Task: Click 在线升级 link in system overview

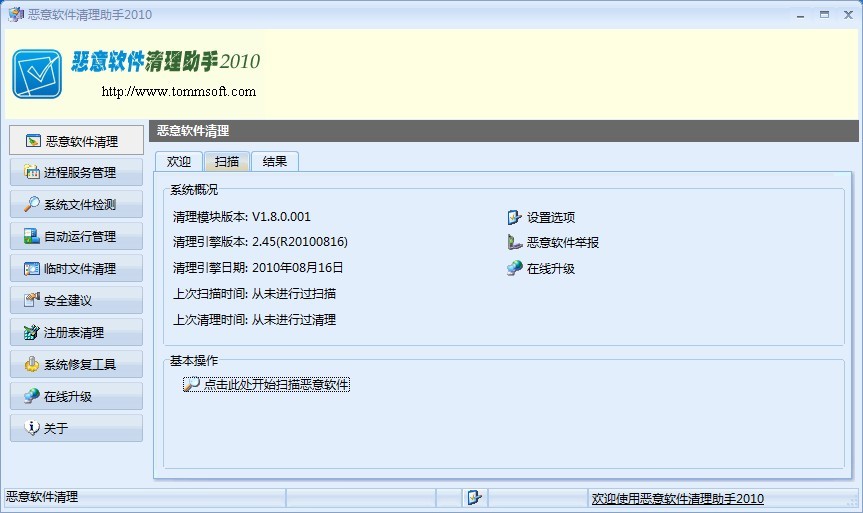Action: [x=550, y=269]
